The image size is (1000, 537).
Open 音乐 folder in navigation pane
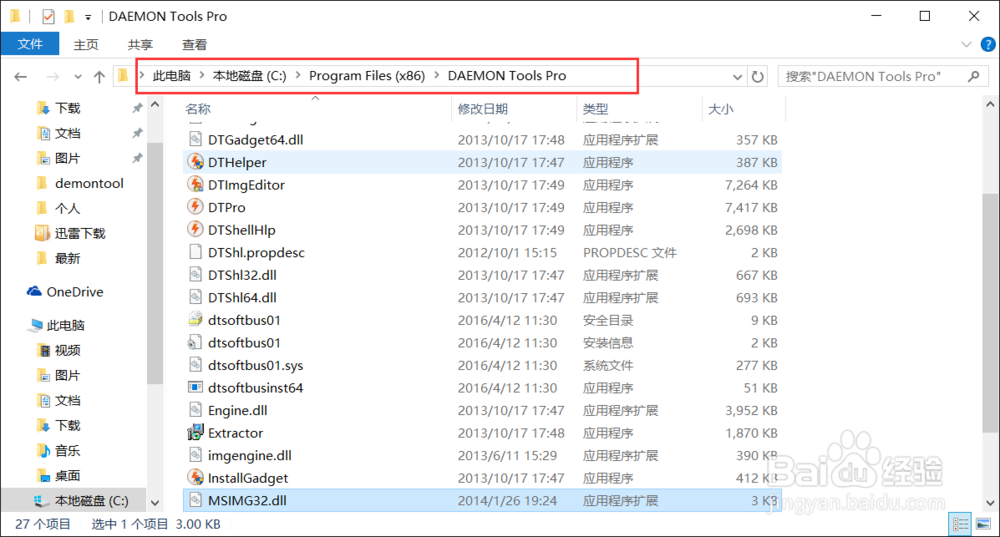pos(67,450)
